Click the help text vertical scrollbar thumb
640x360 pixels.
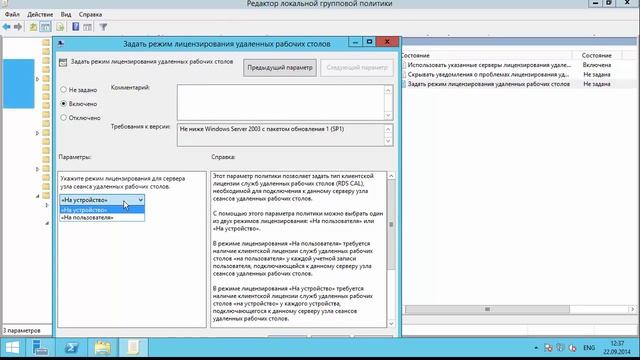tap(391, 225)
